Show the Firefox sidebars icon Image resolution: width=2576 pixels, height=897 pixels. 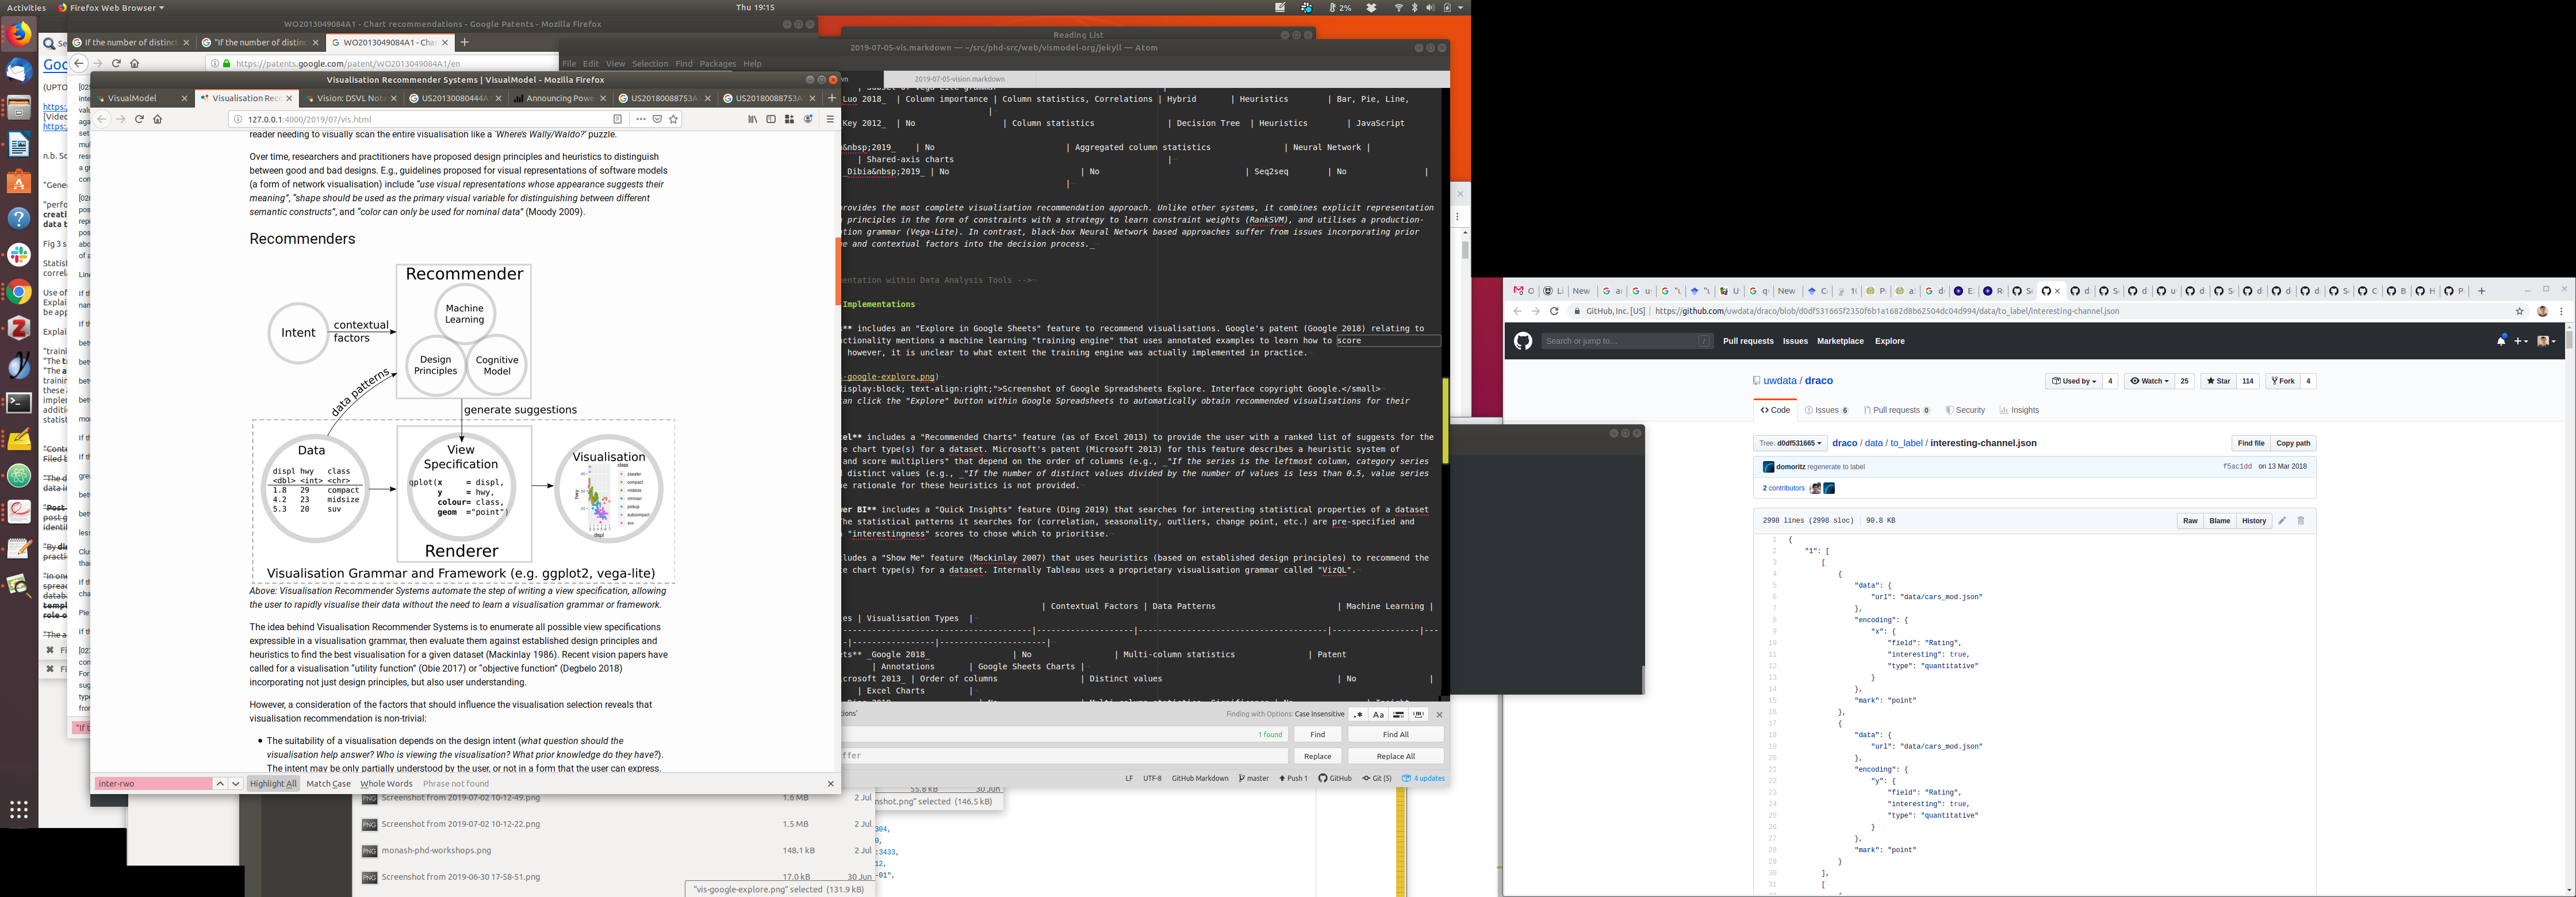click(x=771, y=119)
